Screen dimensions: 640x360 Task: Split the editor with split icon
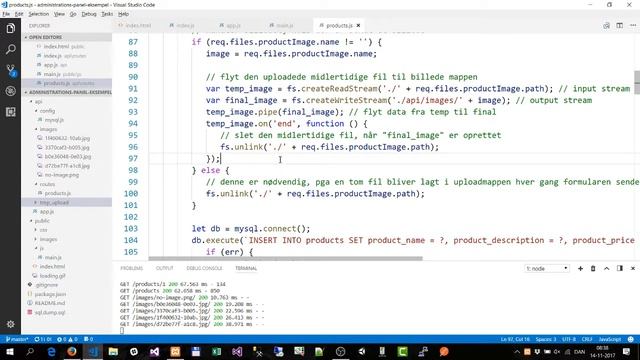[620, 25]
